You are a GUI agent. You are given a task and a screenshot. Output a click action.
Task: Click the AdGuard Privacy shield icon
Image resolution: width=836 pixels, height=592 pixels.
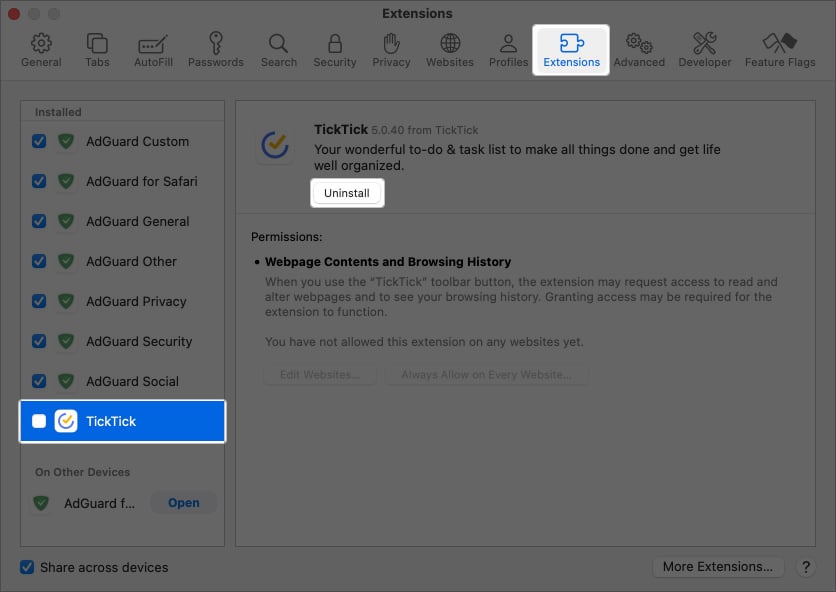pyautogui.click(x=66, y=301)
